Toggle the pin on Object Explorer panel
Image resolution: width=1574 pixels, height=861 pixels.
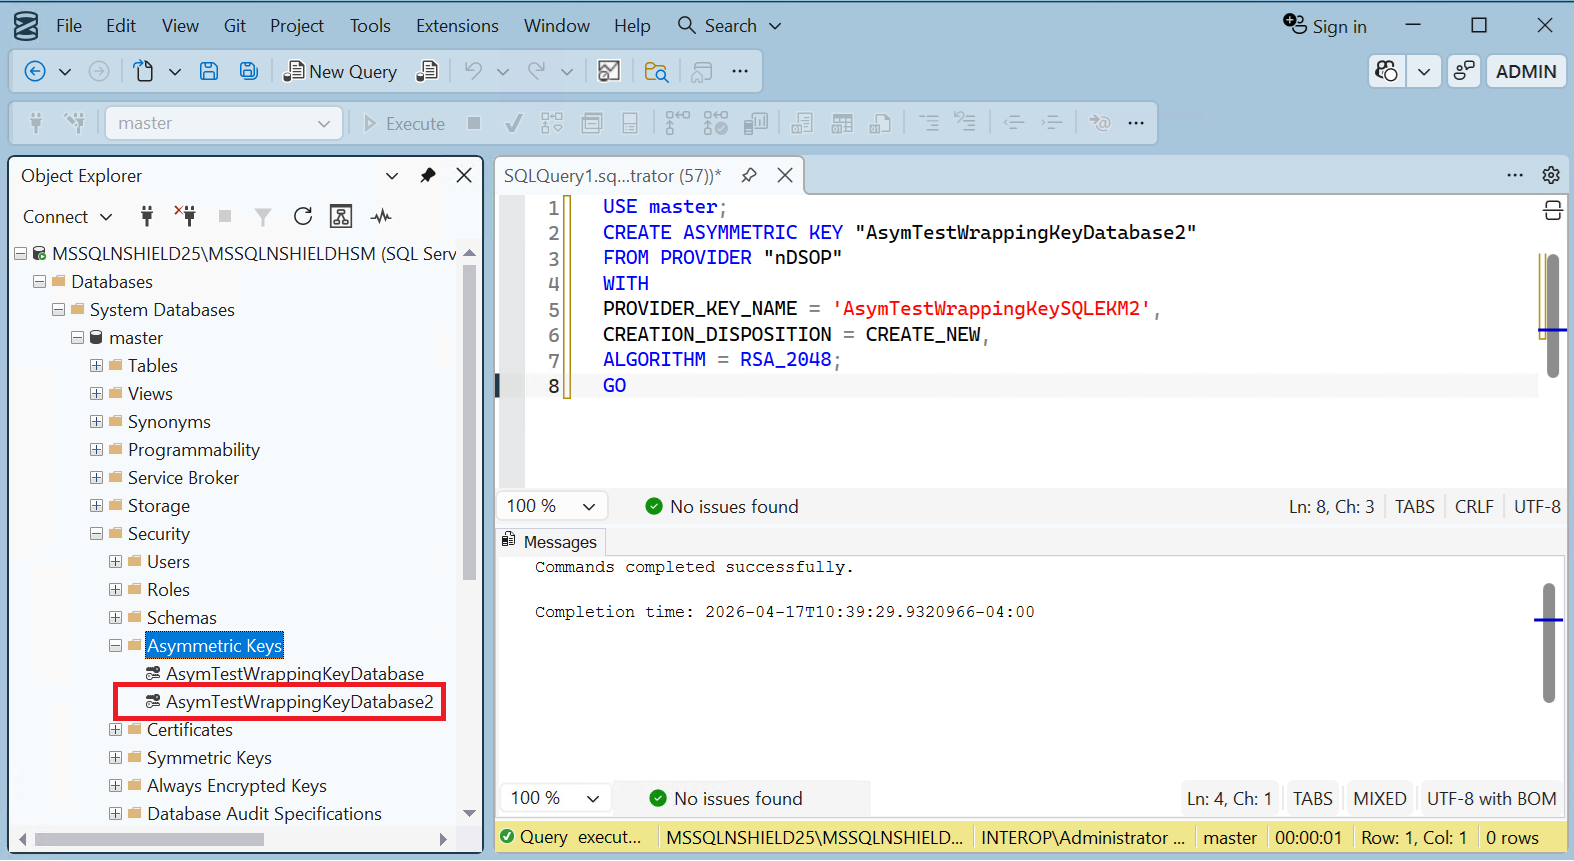pyautogui.click(x=428, y=175)
